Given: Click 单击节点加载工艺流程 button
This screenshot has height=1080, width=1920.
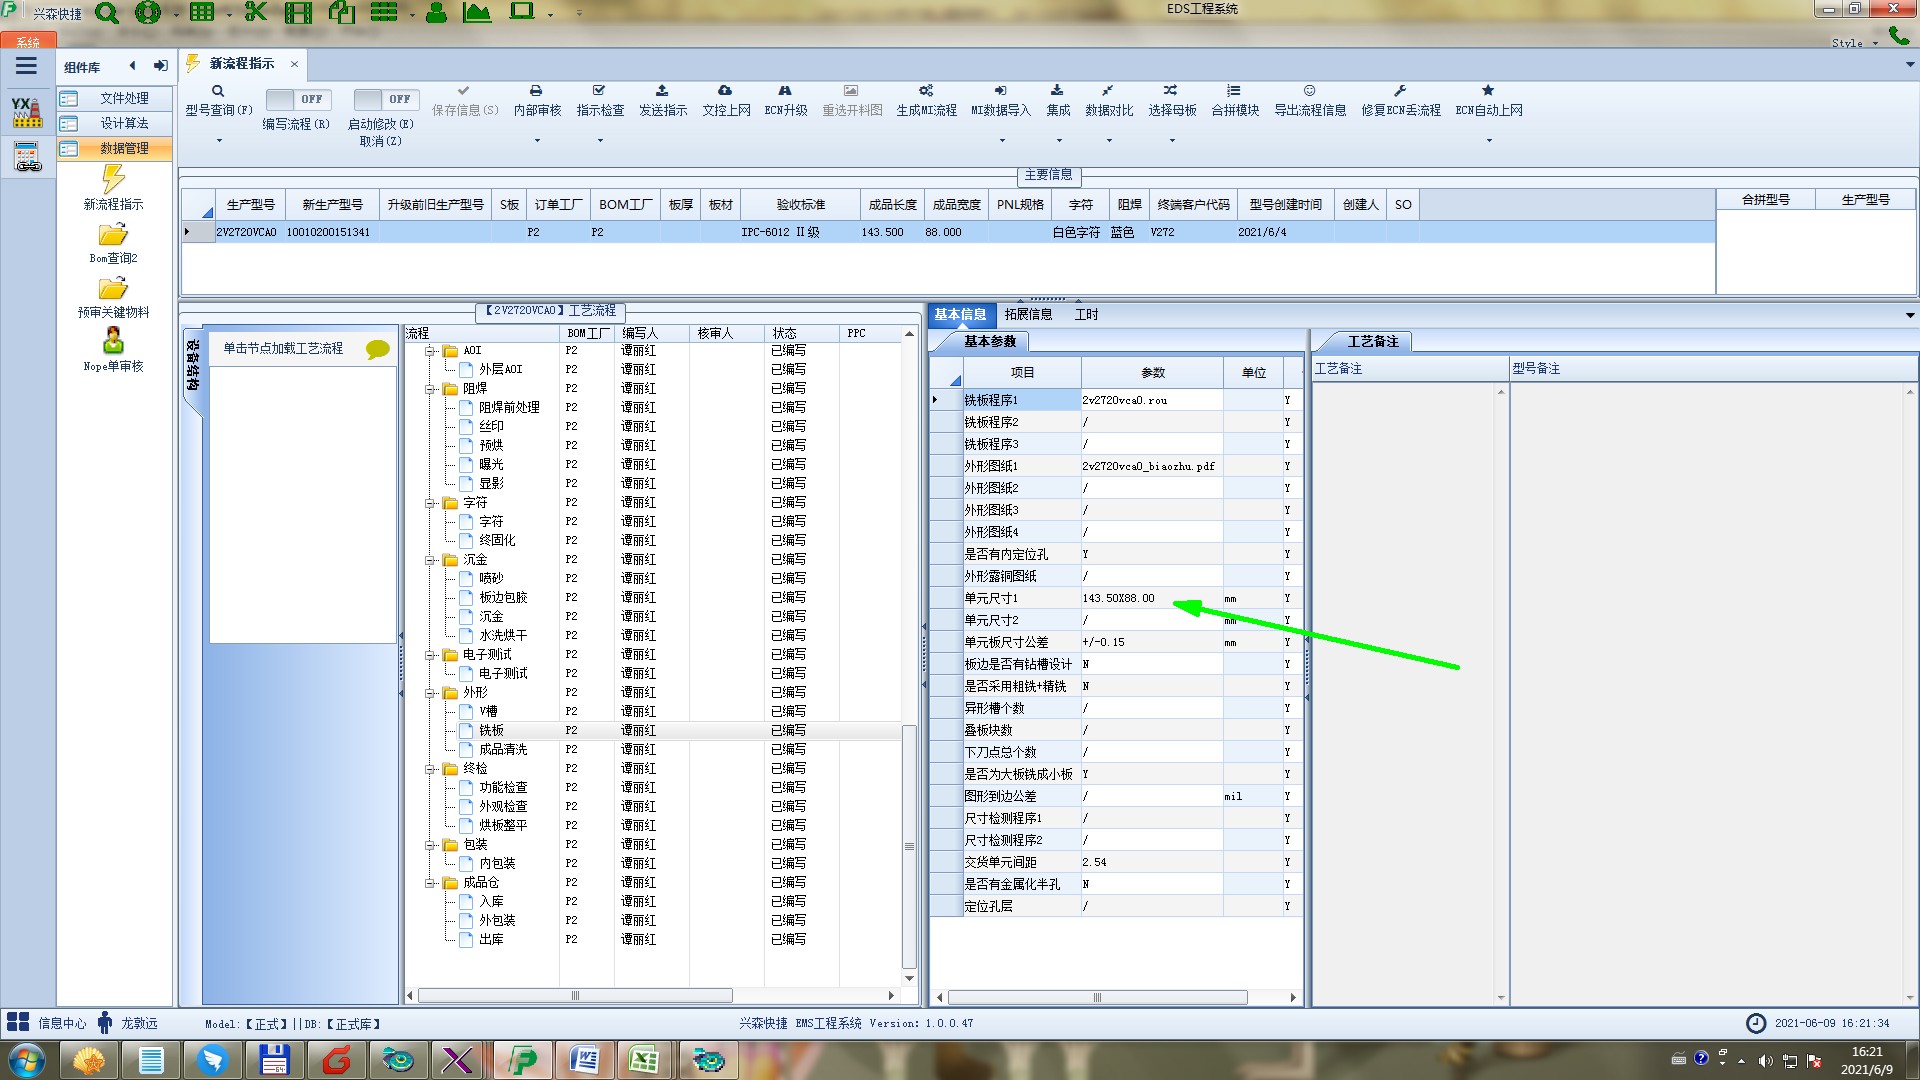Looking at the screenshot, I should (283, 348).
